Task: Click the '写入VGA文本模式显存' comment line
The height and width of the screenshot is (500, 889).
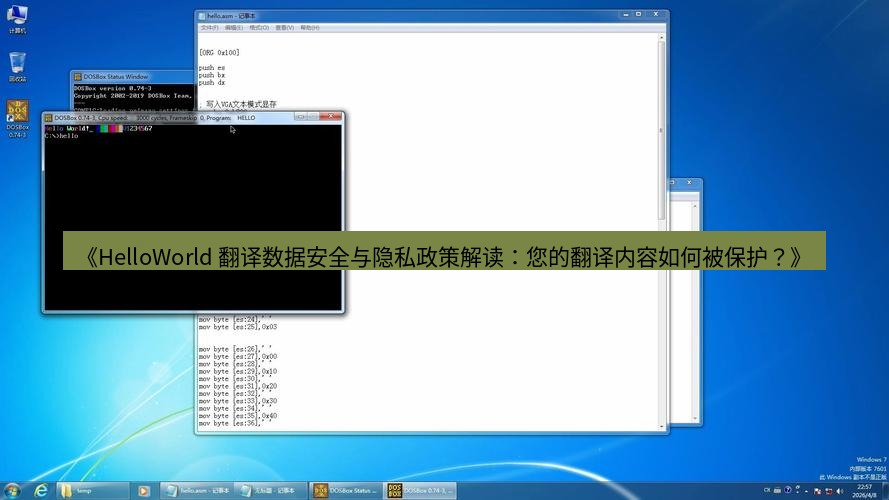Action: [238, 104]
